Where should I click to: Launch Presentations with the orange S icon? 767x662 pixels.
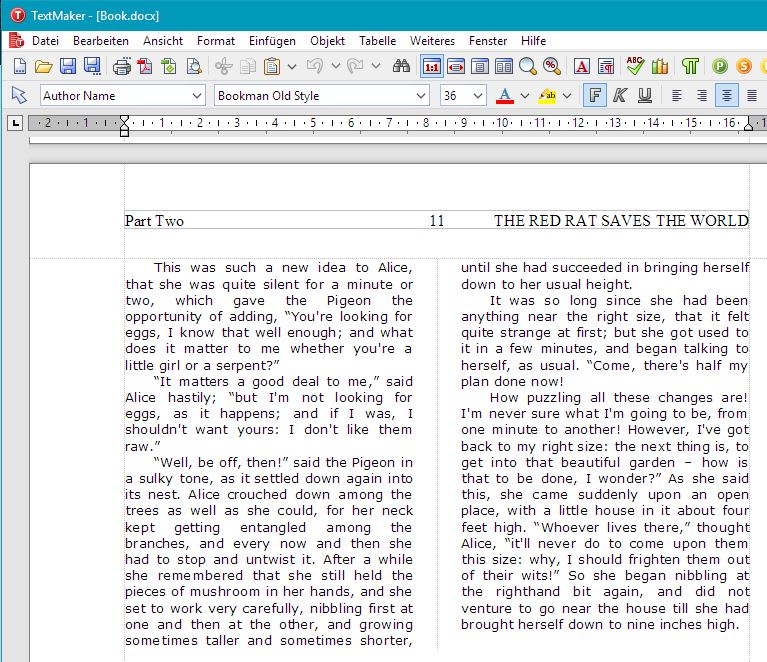tap(744, 66)
